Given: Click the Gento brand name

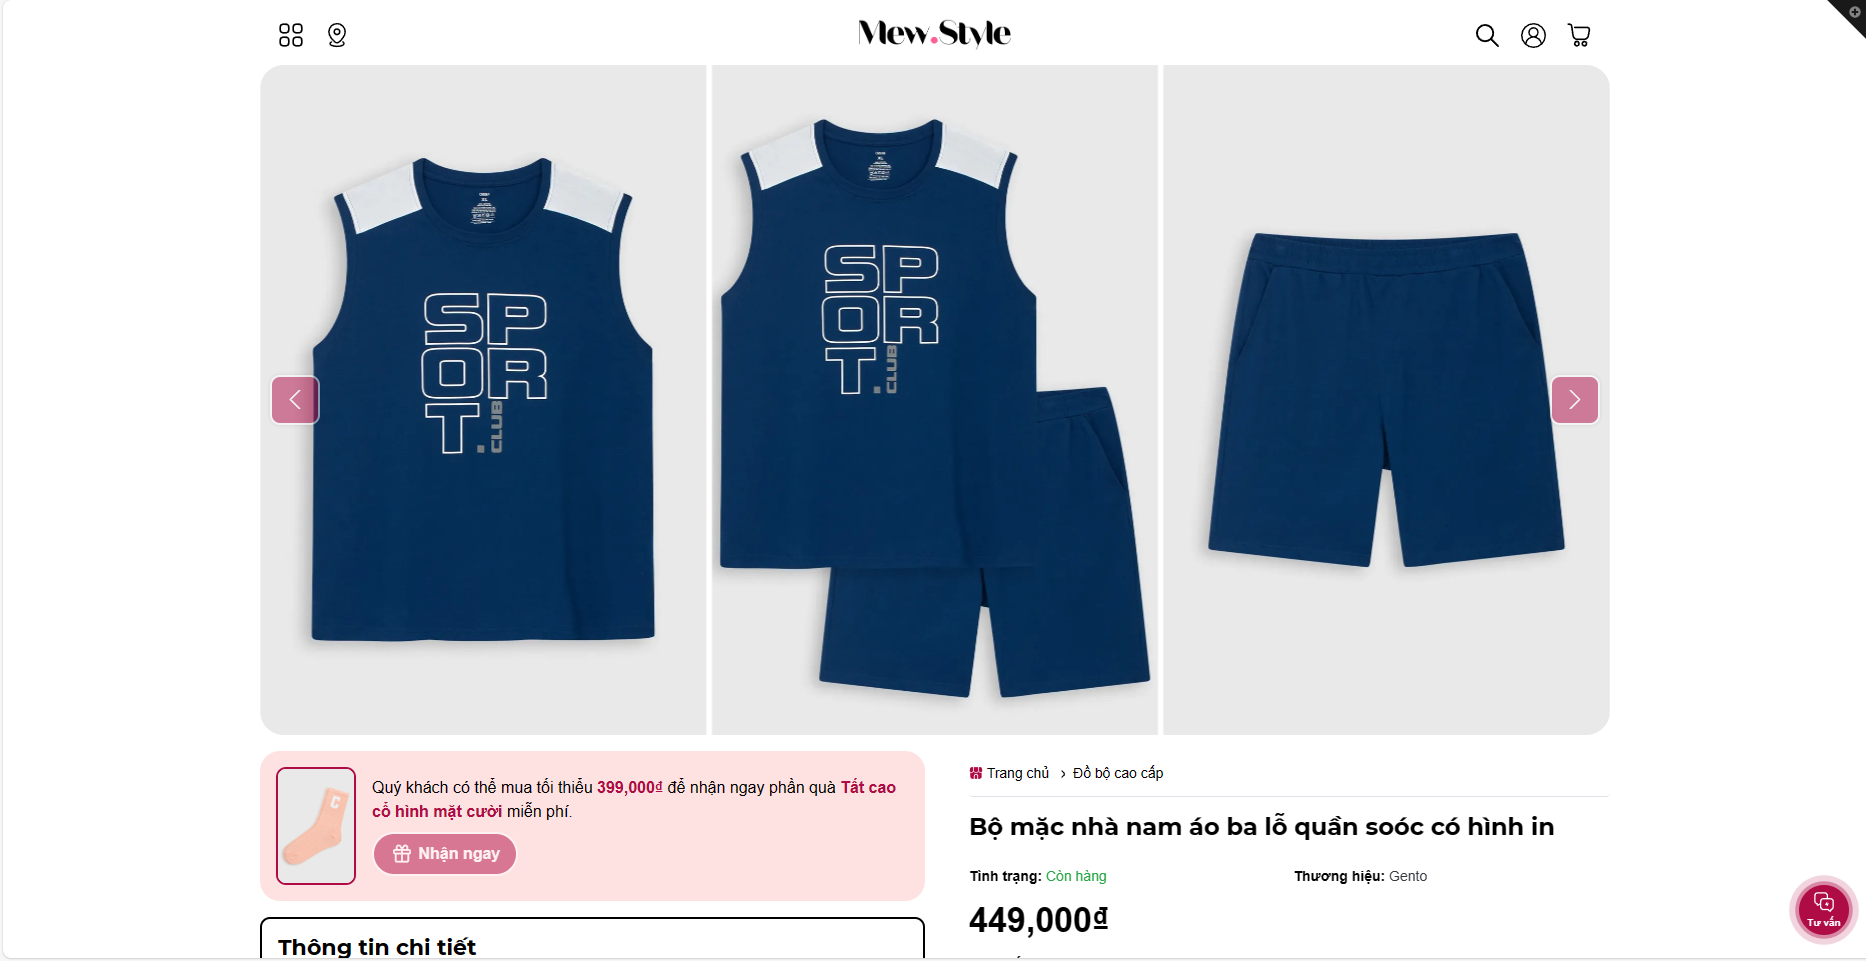Looking at the screenshot, I should point(1408,876).
